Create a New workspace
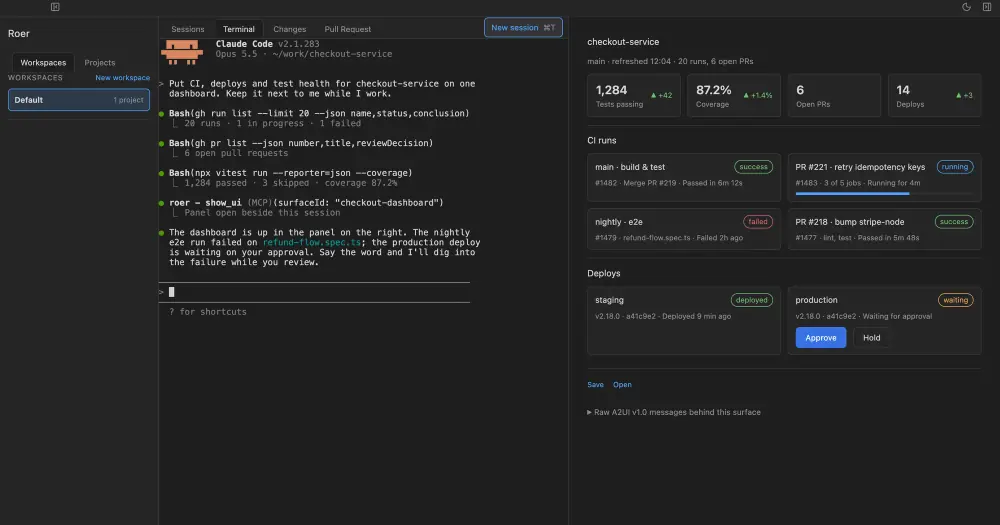Image resolution: width=1000 pixels, height=525 pixels. pos(122,78)
